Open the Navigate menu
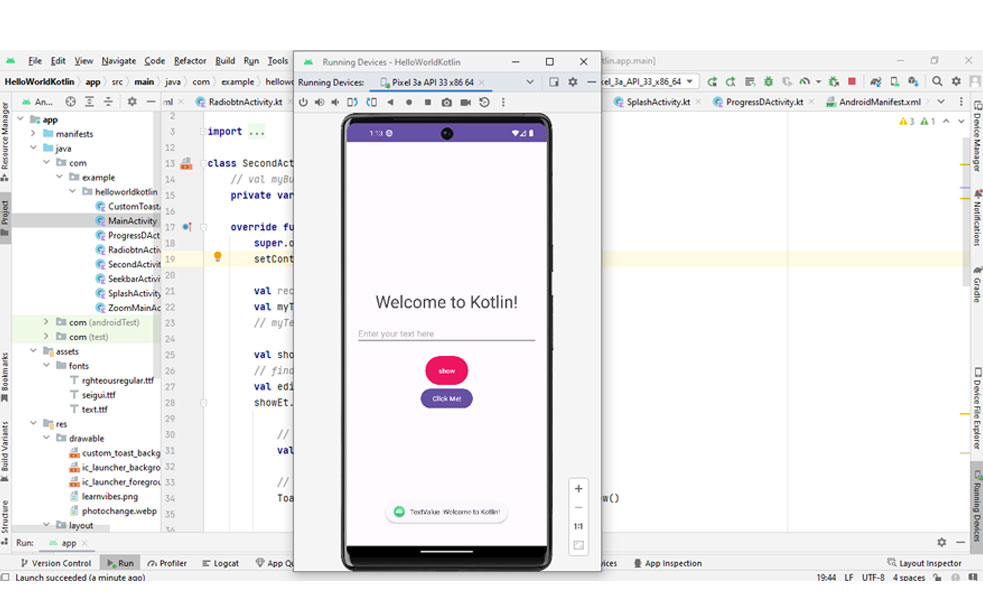983x614 pixels. [x=118, y=61]
